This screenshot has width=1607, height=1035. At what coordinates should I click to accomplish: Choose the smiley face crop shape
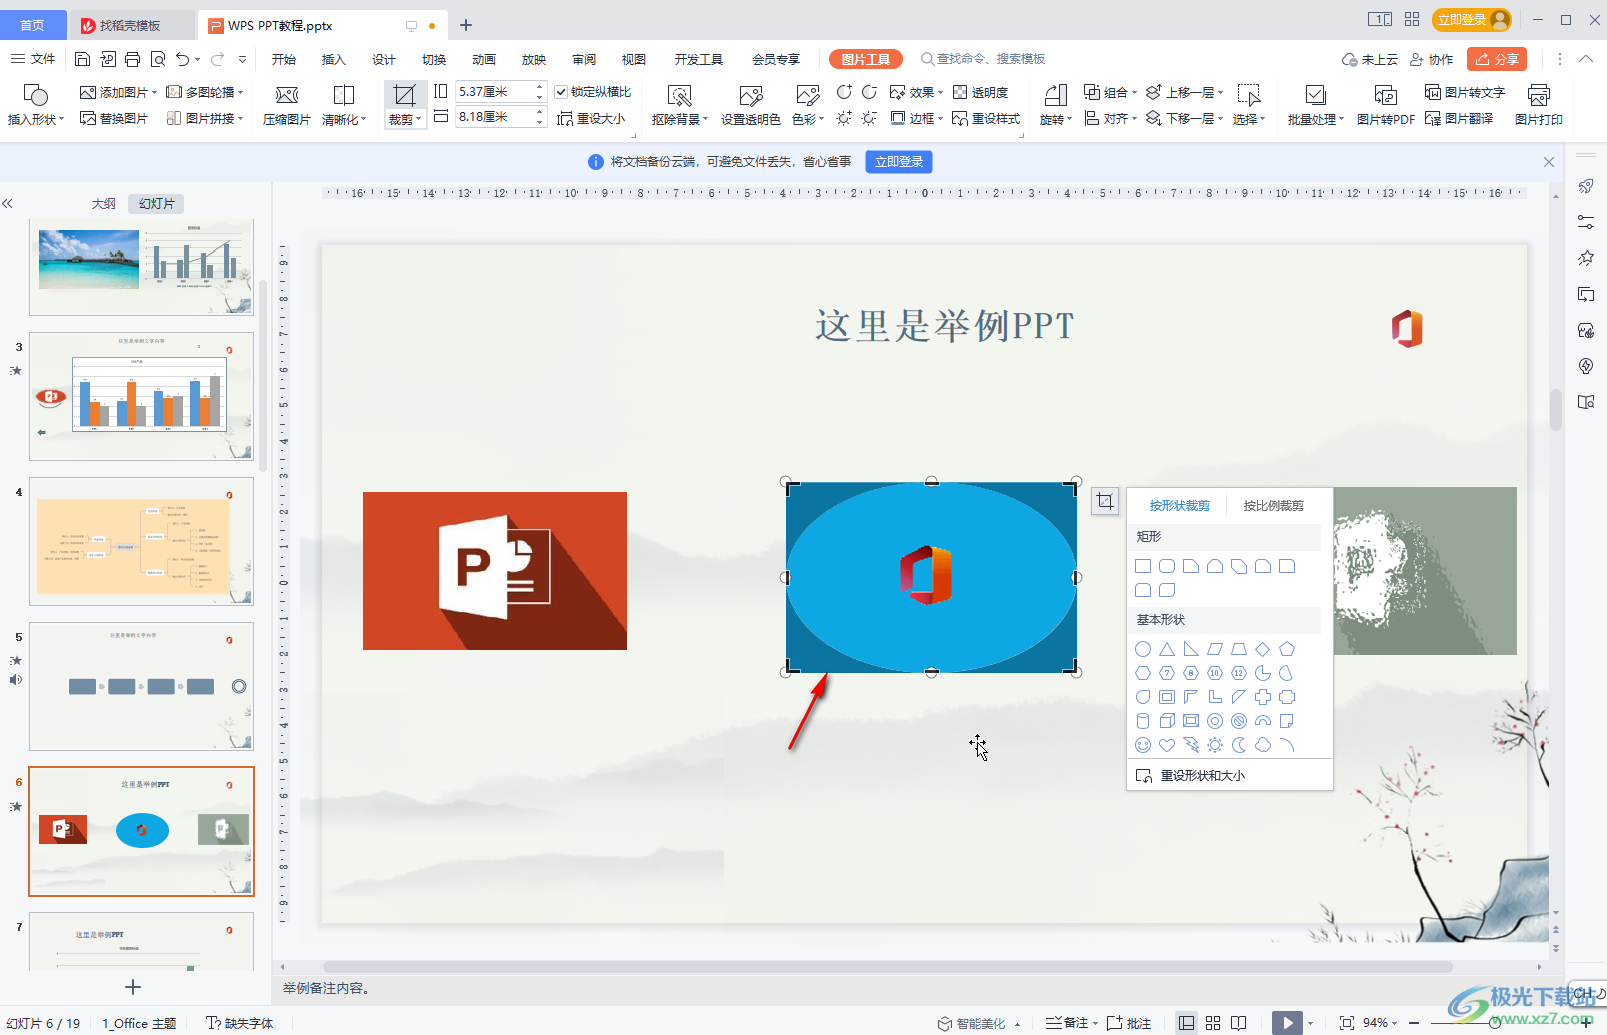(x=1143, y=745)
